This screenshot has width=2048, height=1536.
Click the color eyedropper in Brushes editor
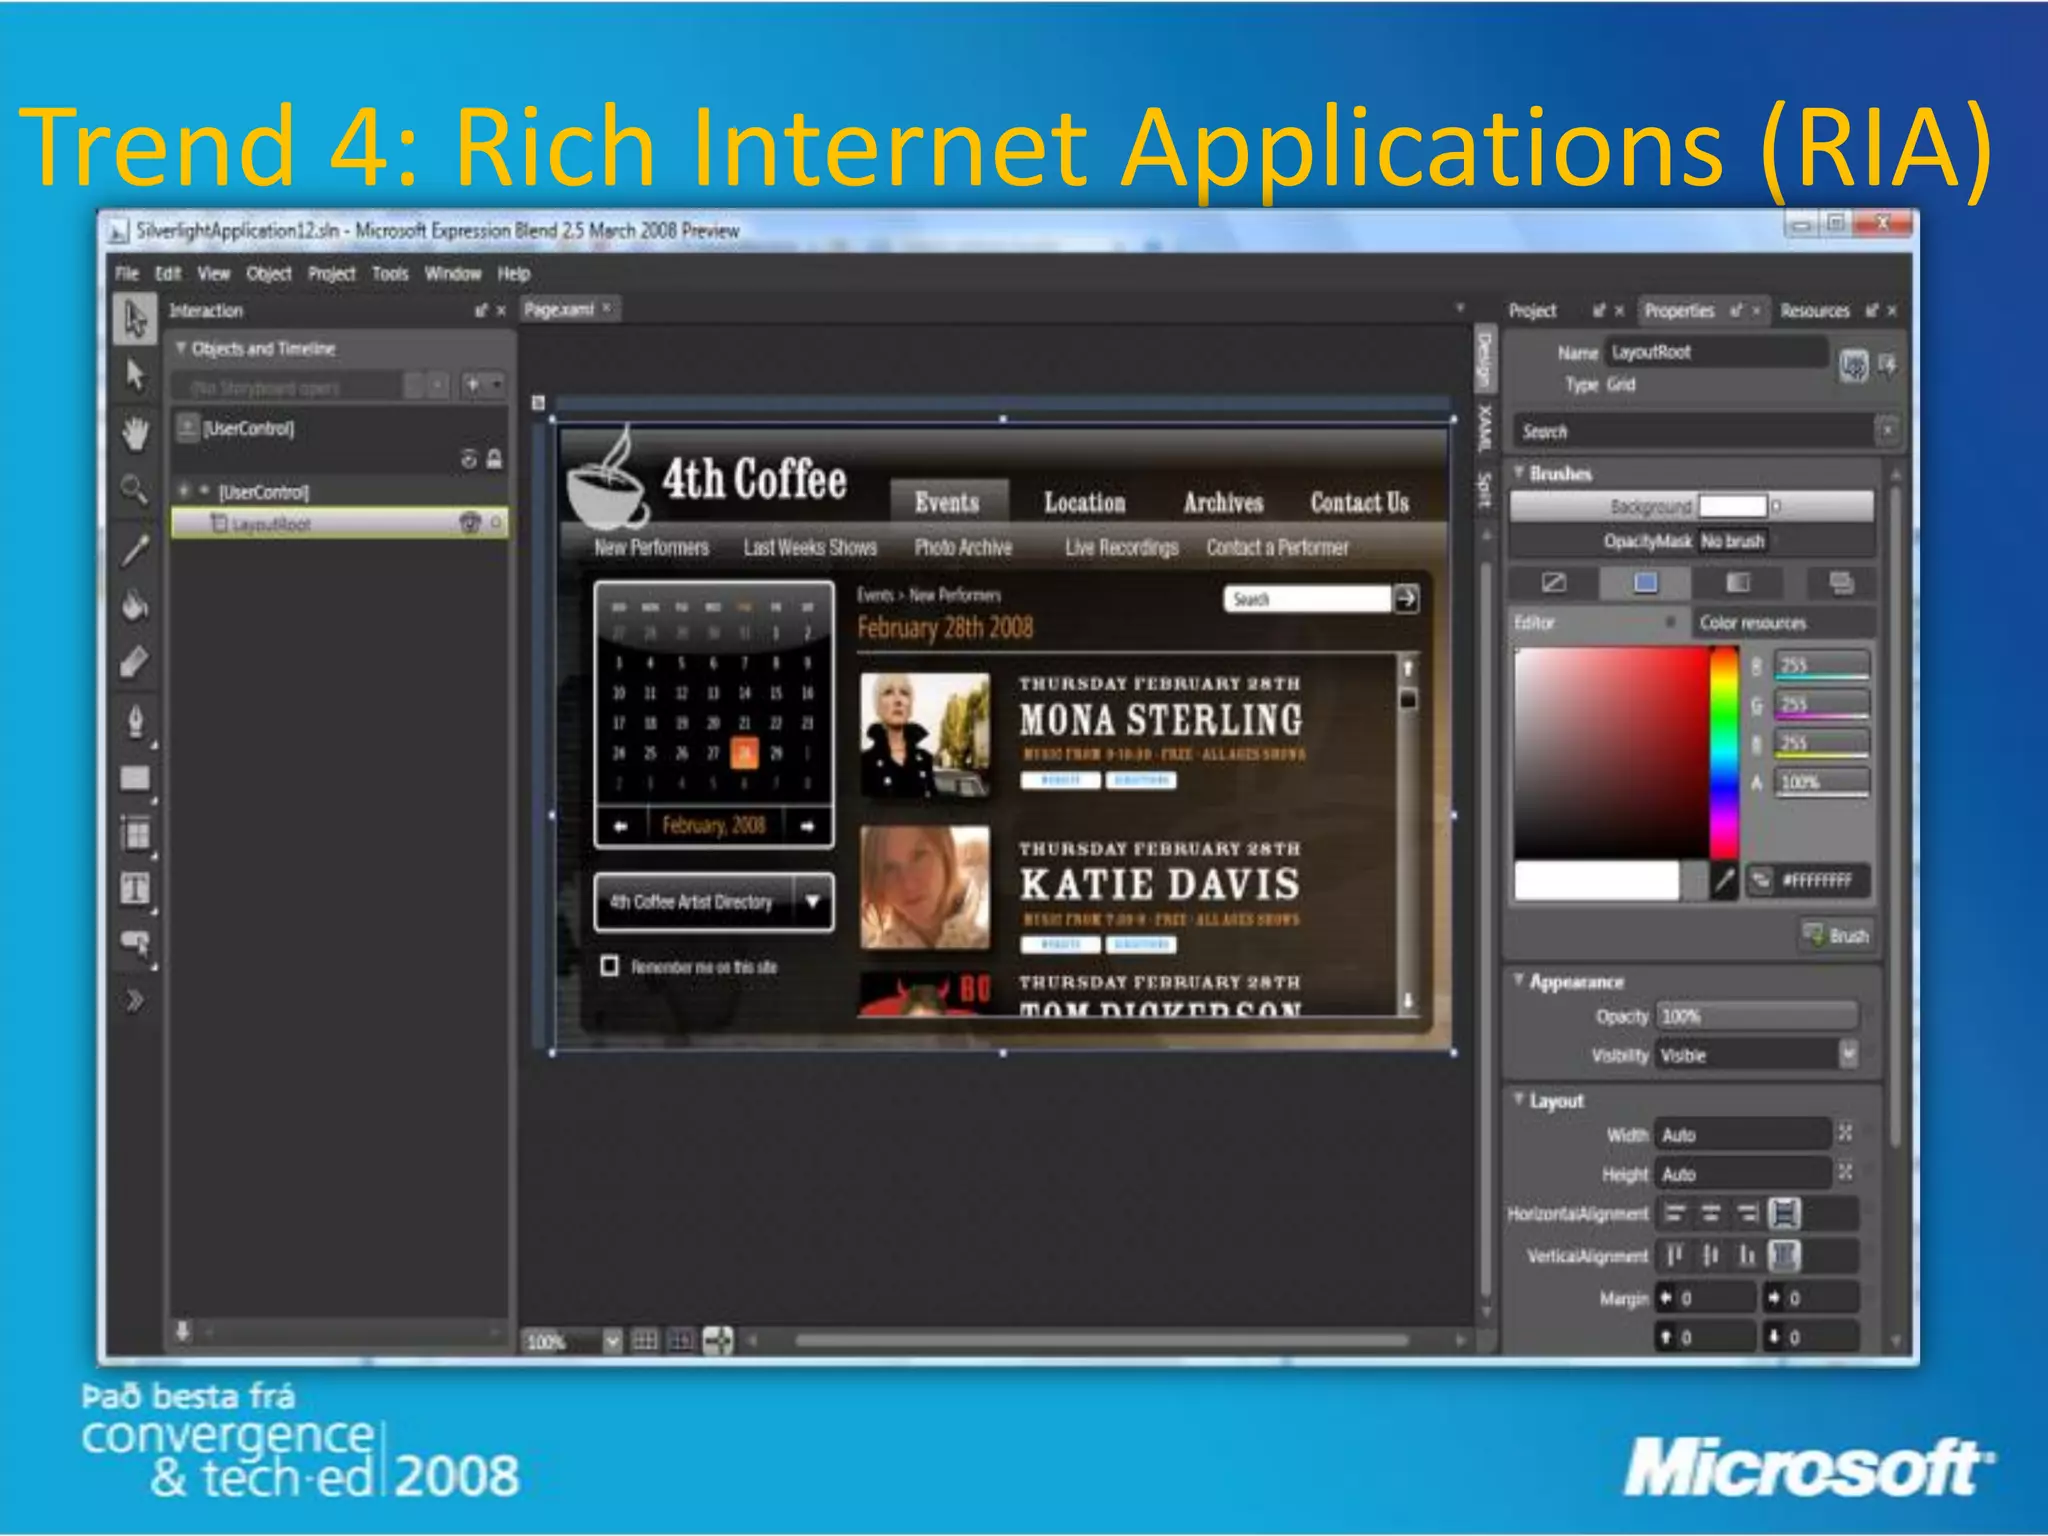[x=1724, y=881]
